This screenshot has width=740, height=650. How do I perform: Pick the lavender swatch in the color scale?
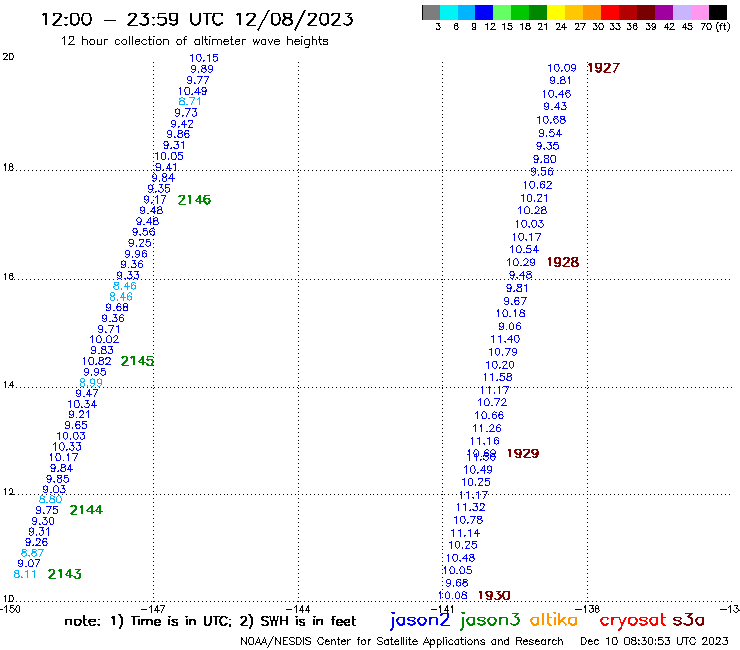pos(681,12)
